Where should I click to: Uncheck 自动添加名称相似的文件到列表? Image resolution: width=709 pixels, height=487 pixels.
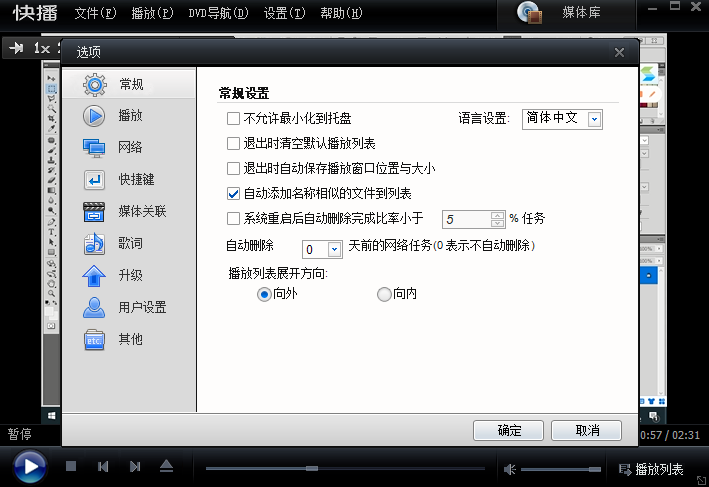tap(234, 193)
